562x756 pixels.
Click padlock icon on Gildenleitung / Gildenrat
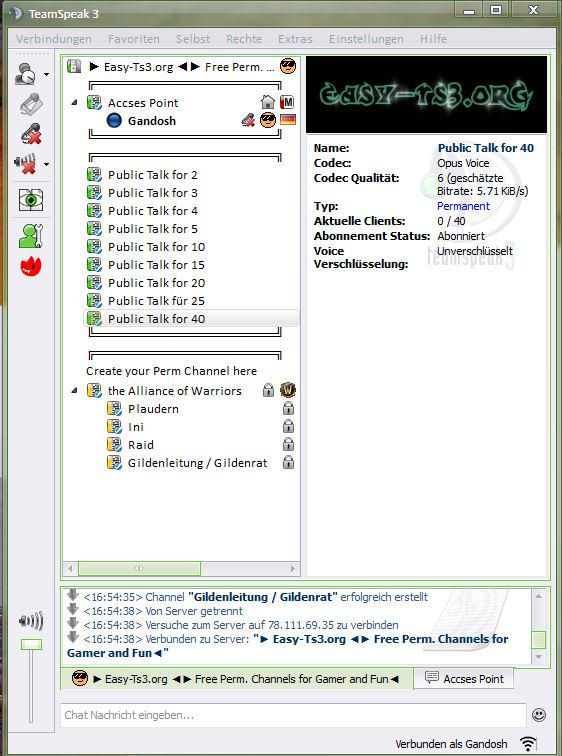[x=288, y=462]
